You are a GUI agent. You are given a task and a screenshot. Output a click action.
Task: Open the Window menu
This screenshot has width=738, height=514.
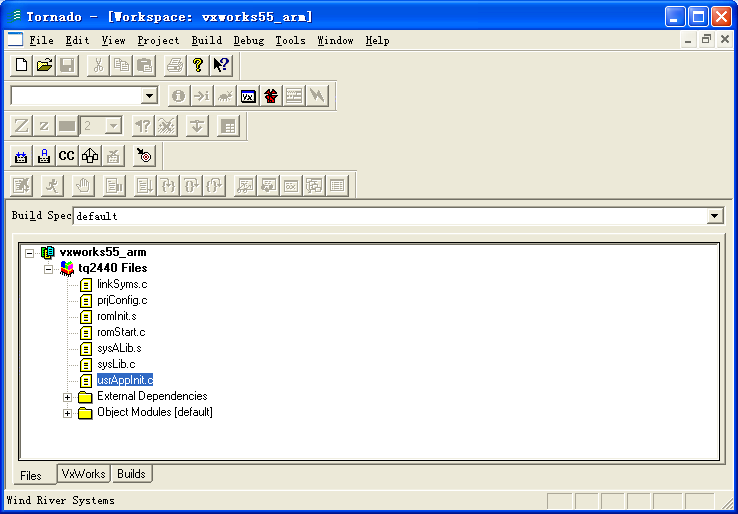click(335, 40)
